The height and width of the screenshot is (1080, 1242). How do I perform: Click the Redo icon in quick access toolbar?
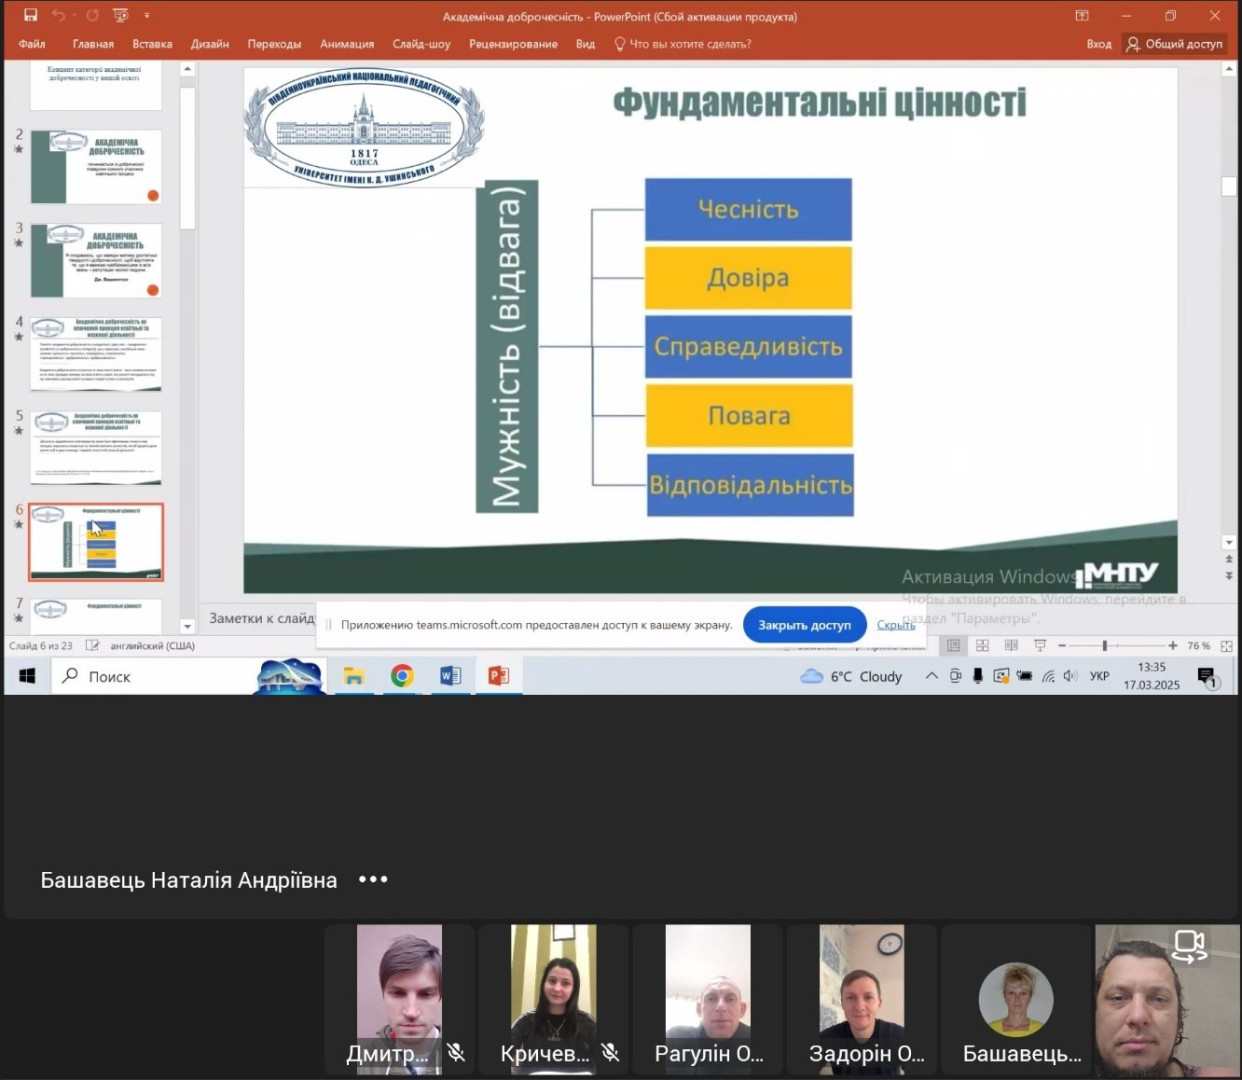pyautogui.click(x=92, y=15)
